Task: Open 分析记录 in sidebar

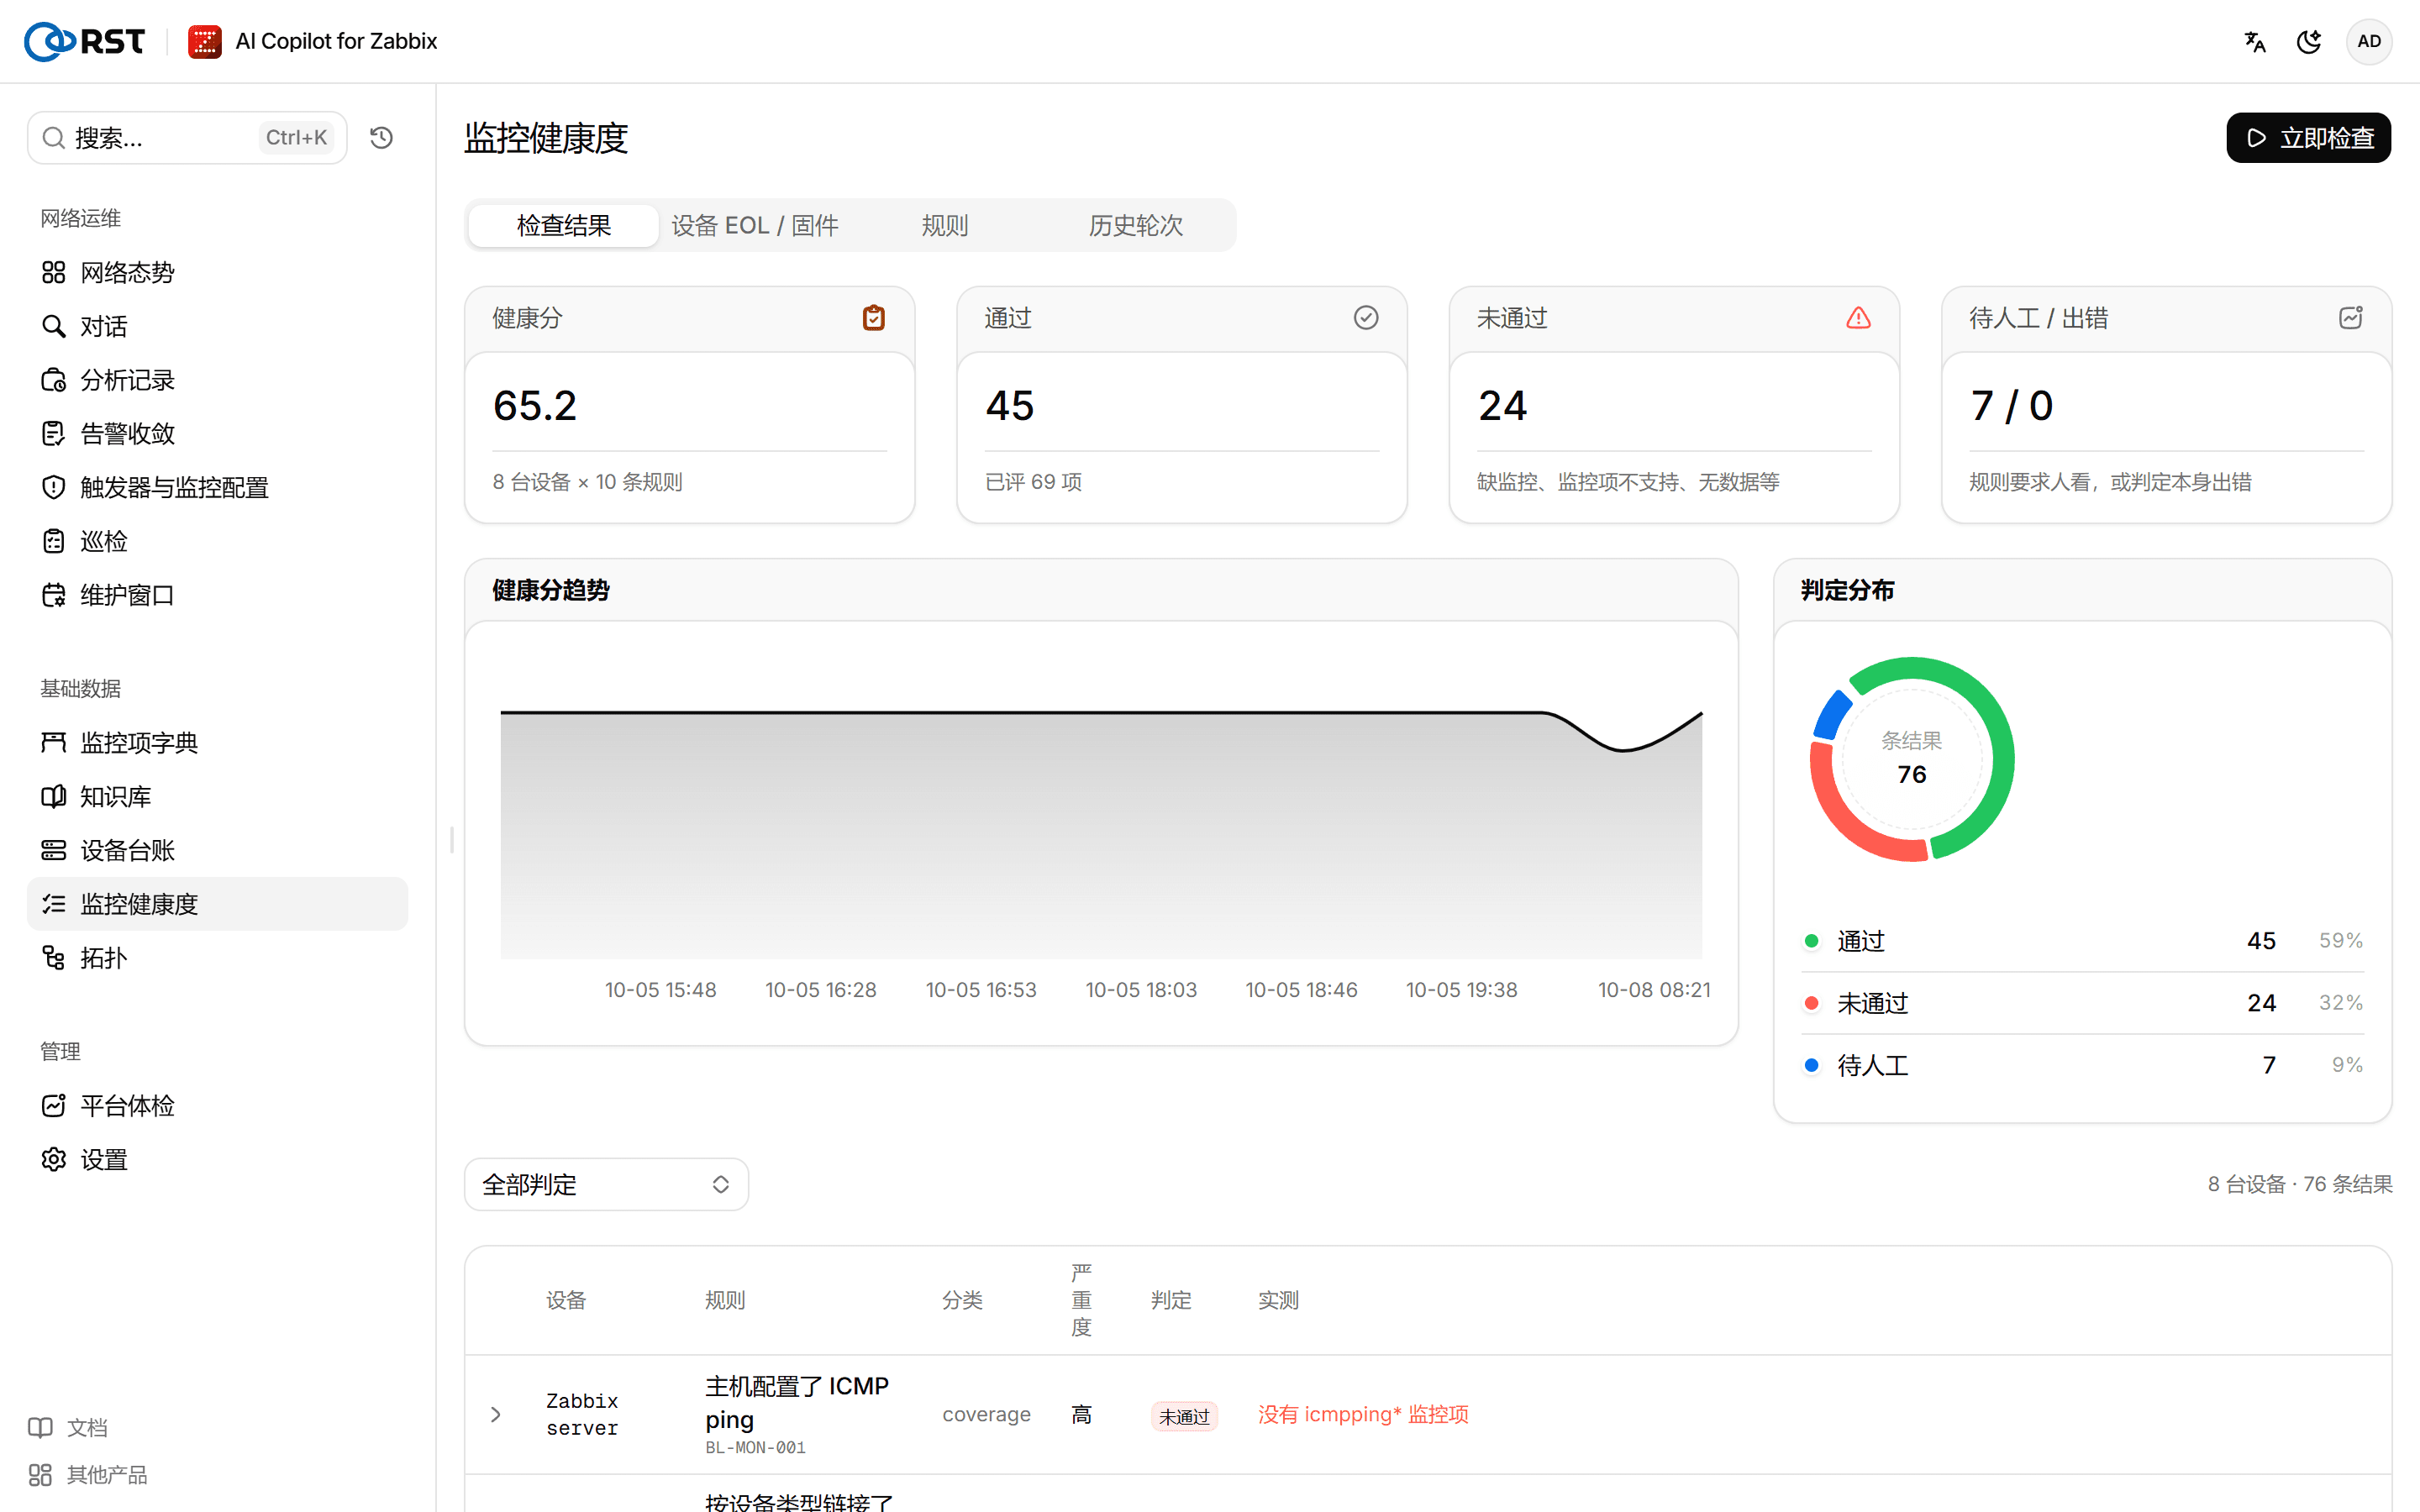Action: [217, 380]
